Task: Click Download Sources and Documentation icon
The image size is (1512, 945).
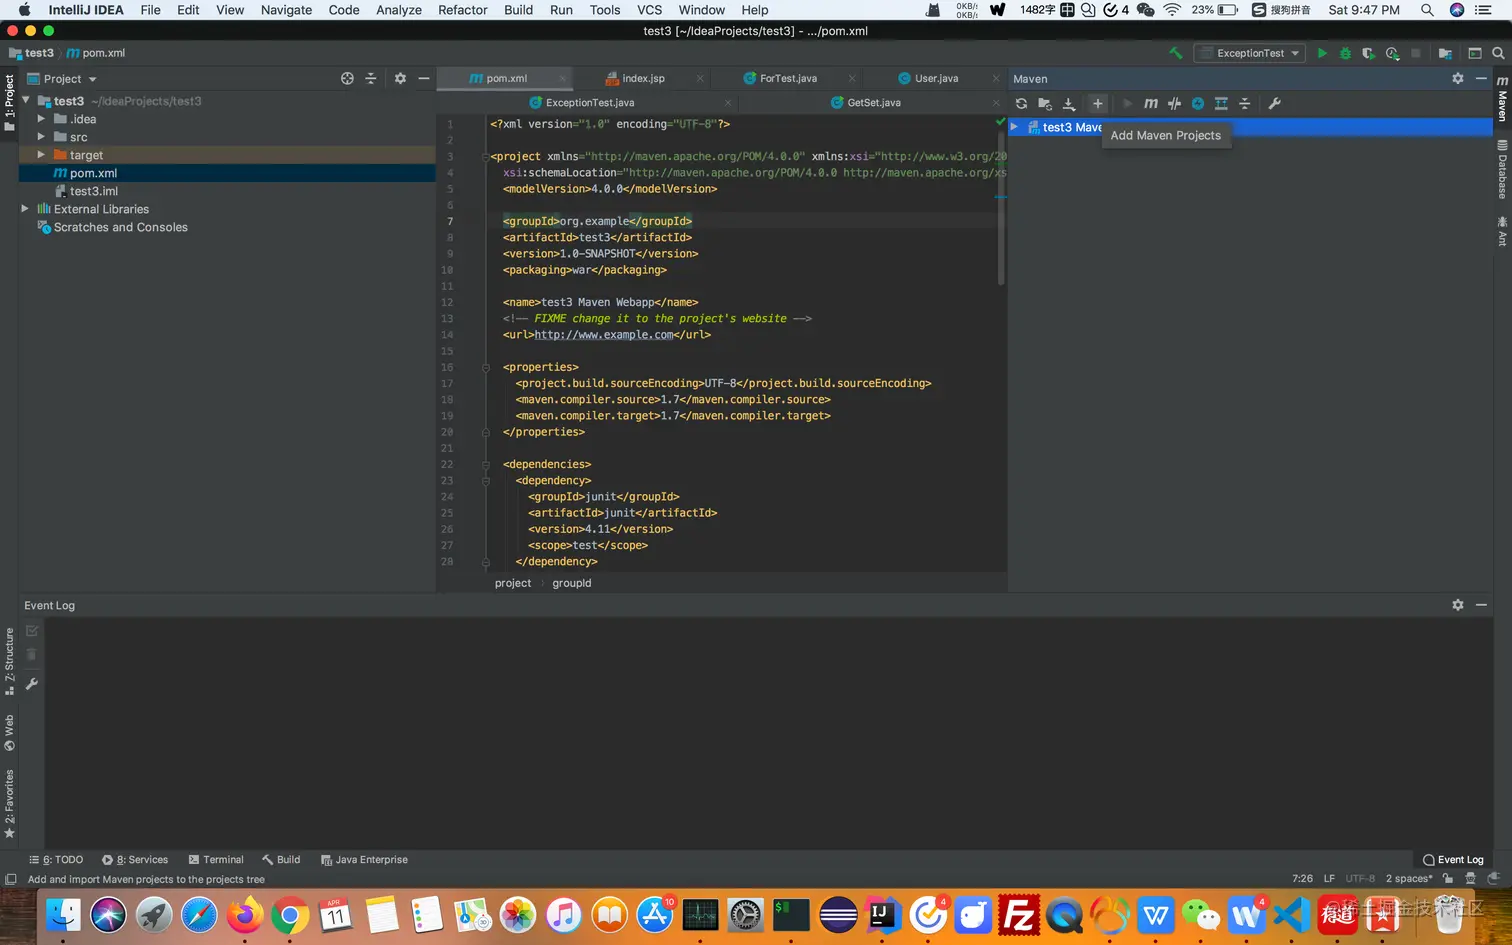Action: tap(1069, 104)
